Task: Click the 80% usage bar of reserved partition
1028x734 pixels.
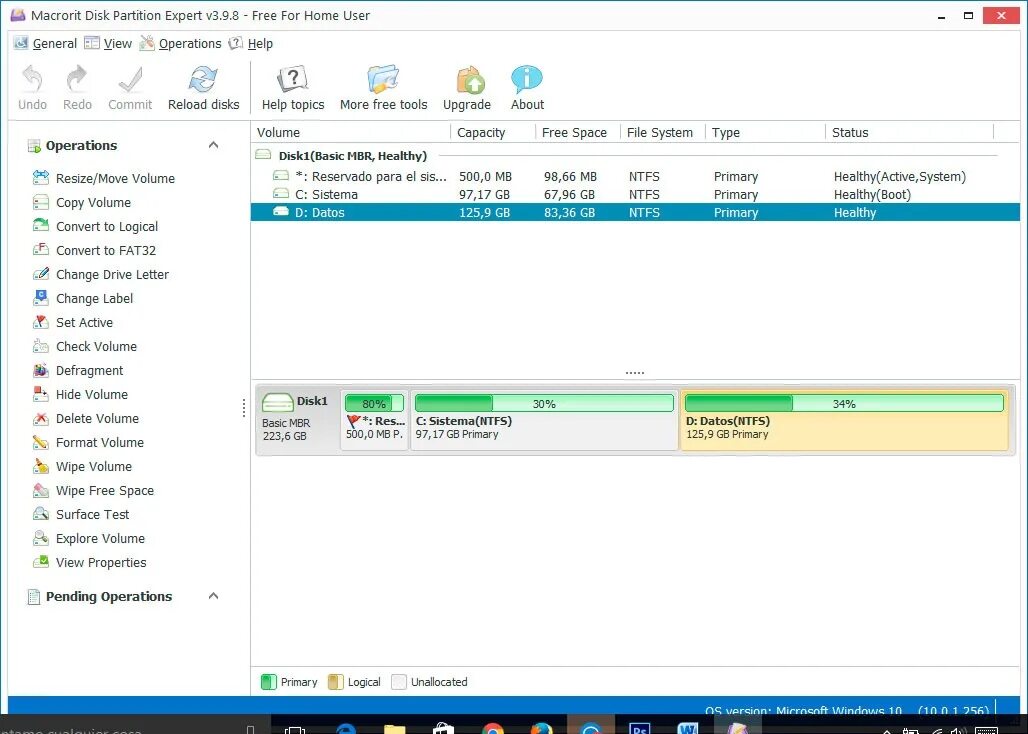Action: pos(374,403)
